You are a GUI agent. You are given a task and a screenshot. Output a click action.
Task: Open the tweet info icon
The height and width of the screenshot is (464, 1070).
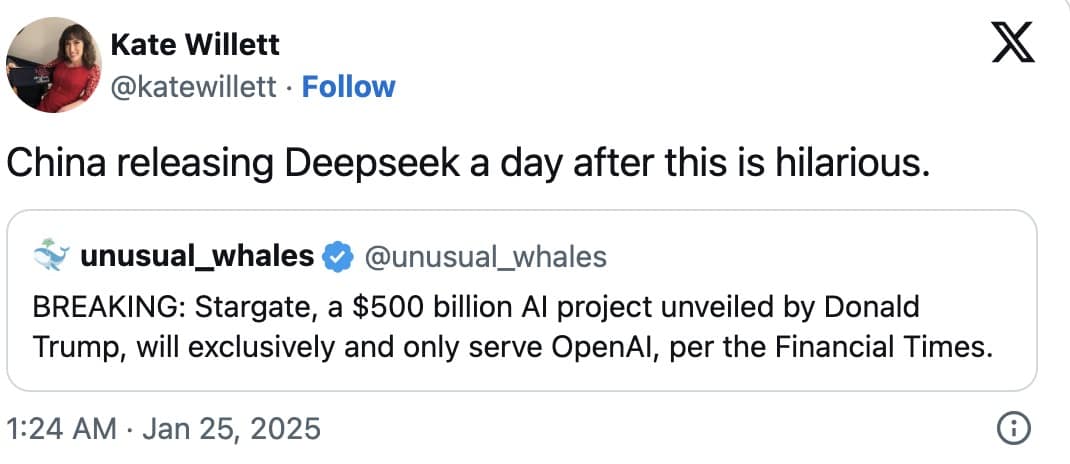point(1013,429)
